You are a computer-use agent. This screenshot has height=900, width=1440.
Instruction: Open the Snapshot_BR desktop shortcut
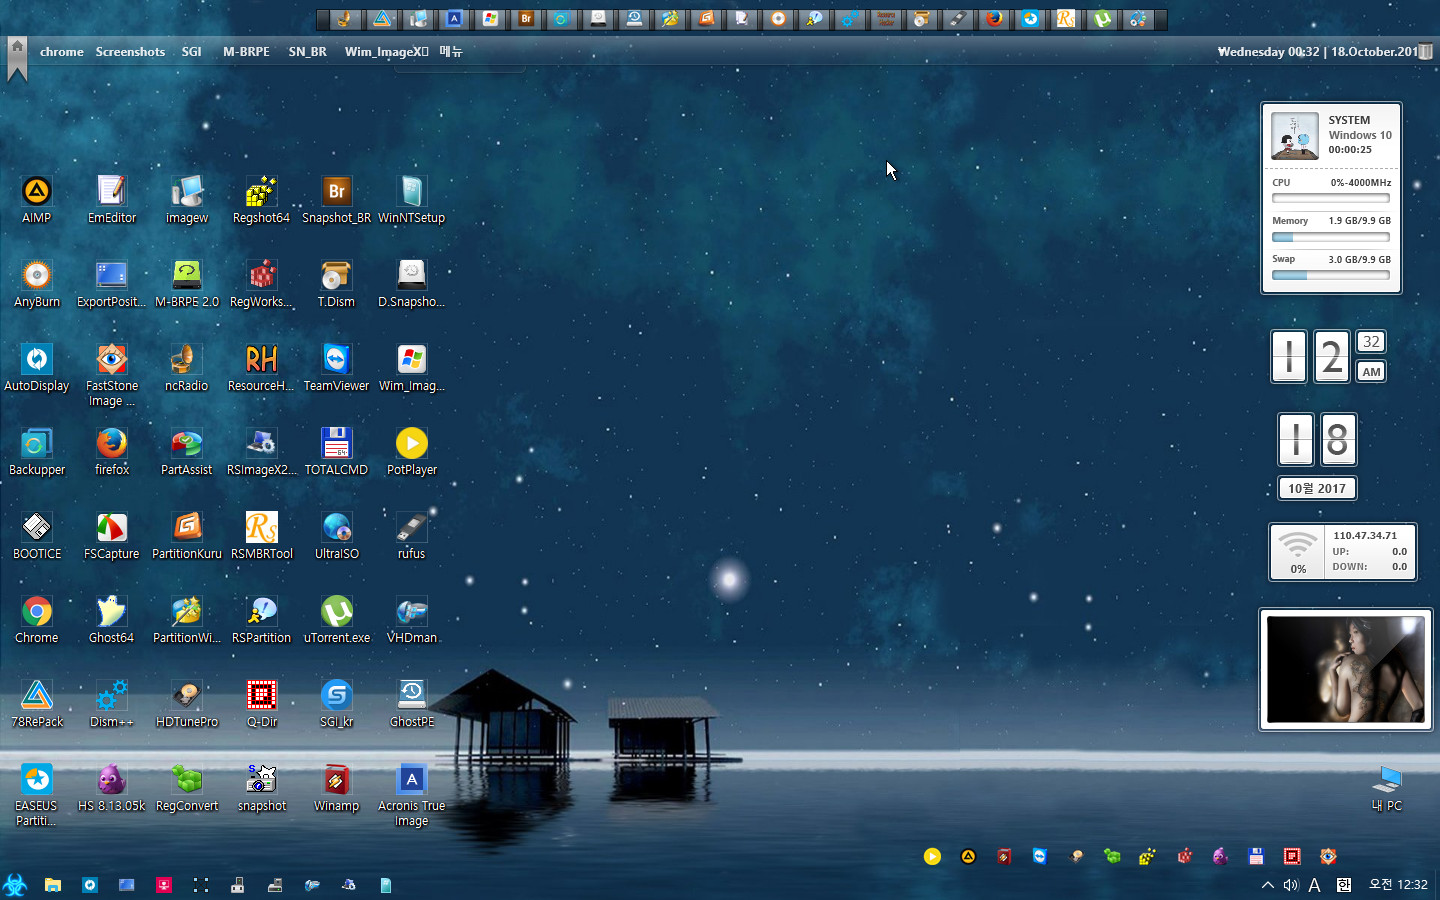coord(337,199)
